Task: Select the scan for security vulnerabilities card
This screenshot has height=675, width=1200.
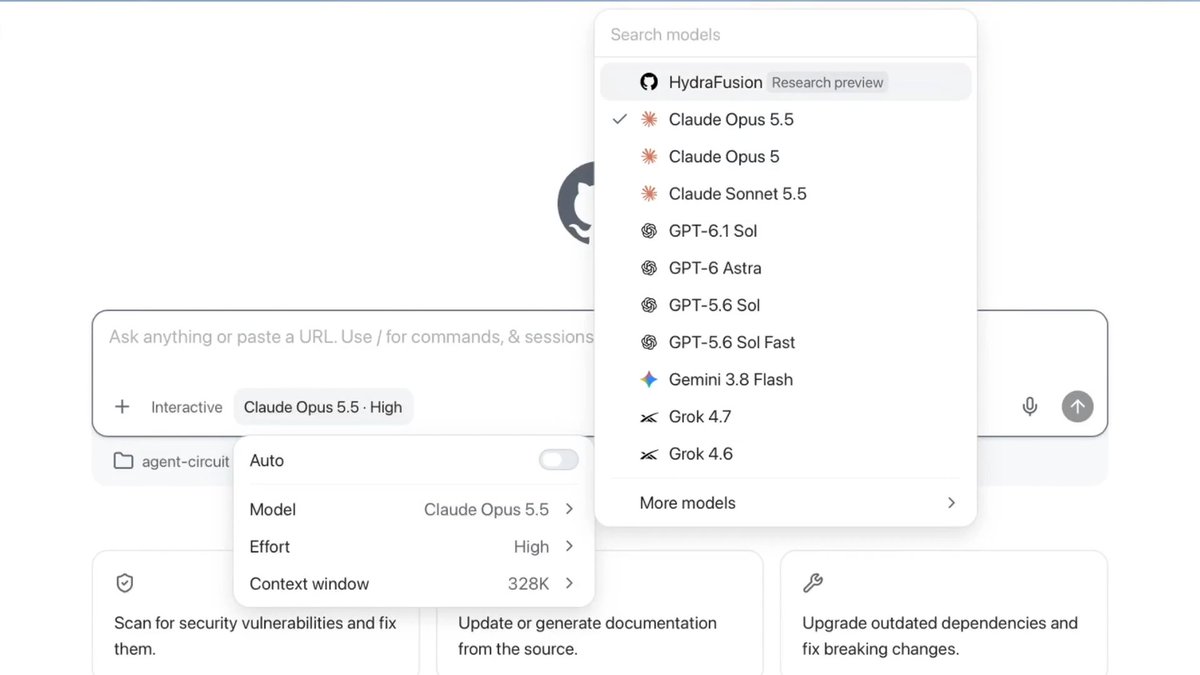Action: 256,612
